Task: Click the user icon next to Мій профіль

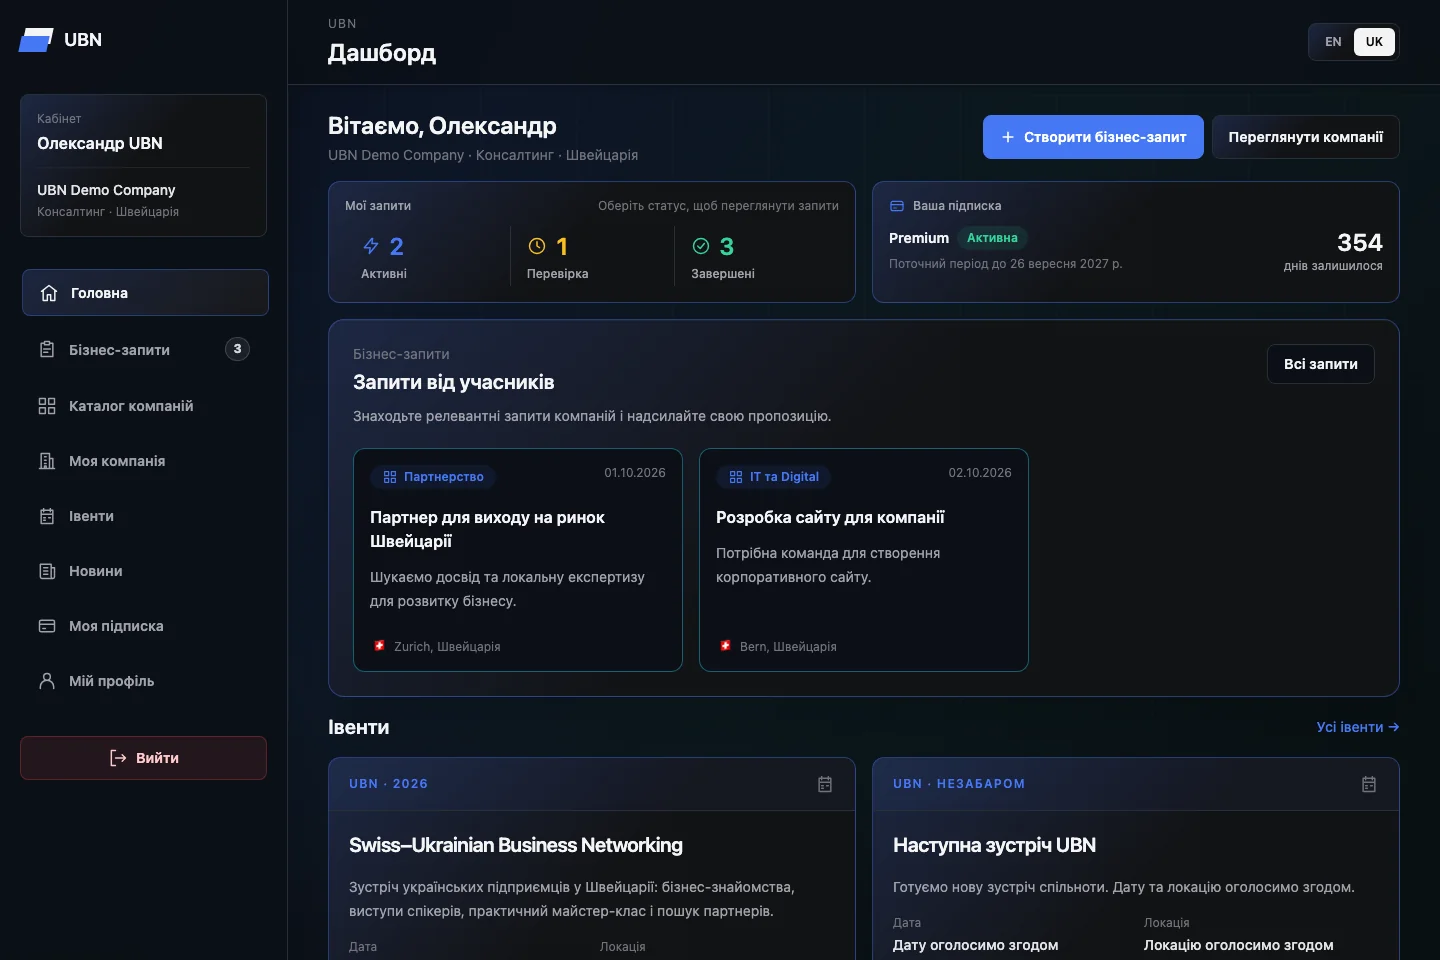Action: pyautogui.click(x=47, y=681)
